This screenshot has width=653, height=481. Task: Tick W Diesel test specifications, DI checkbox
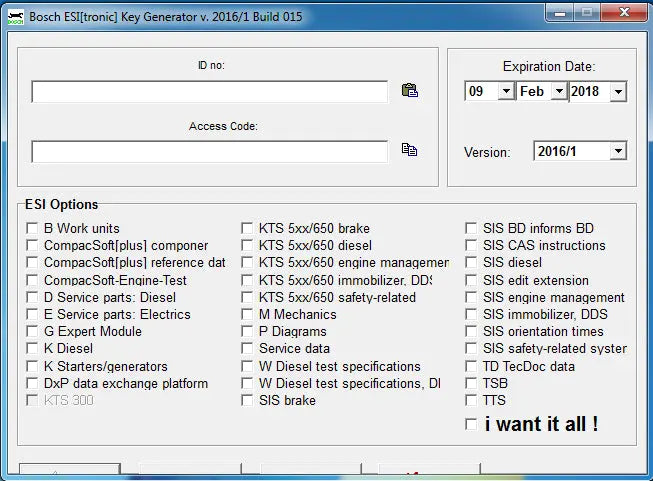click(247, 383)
